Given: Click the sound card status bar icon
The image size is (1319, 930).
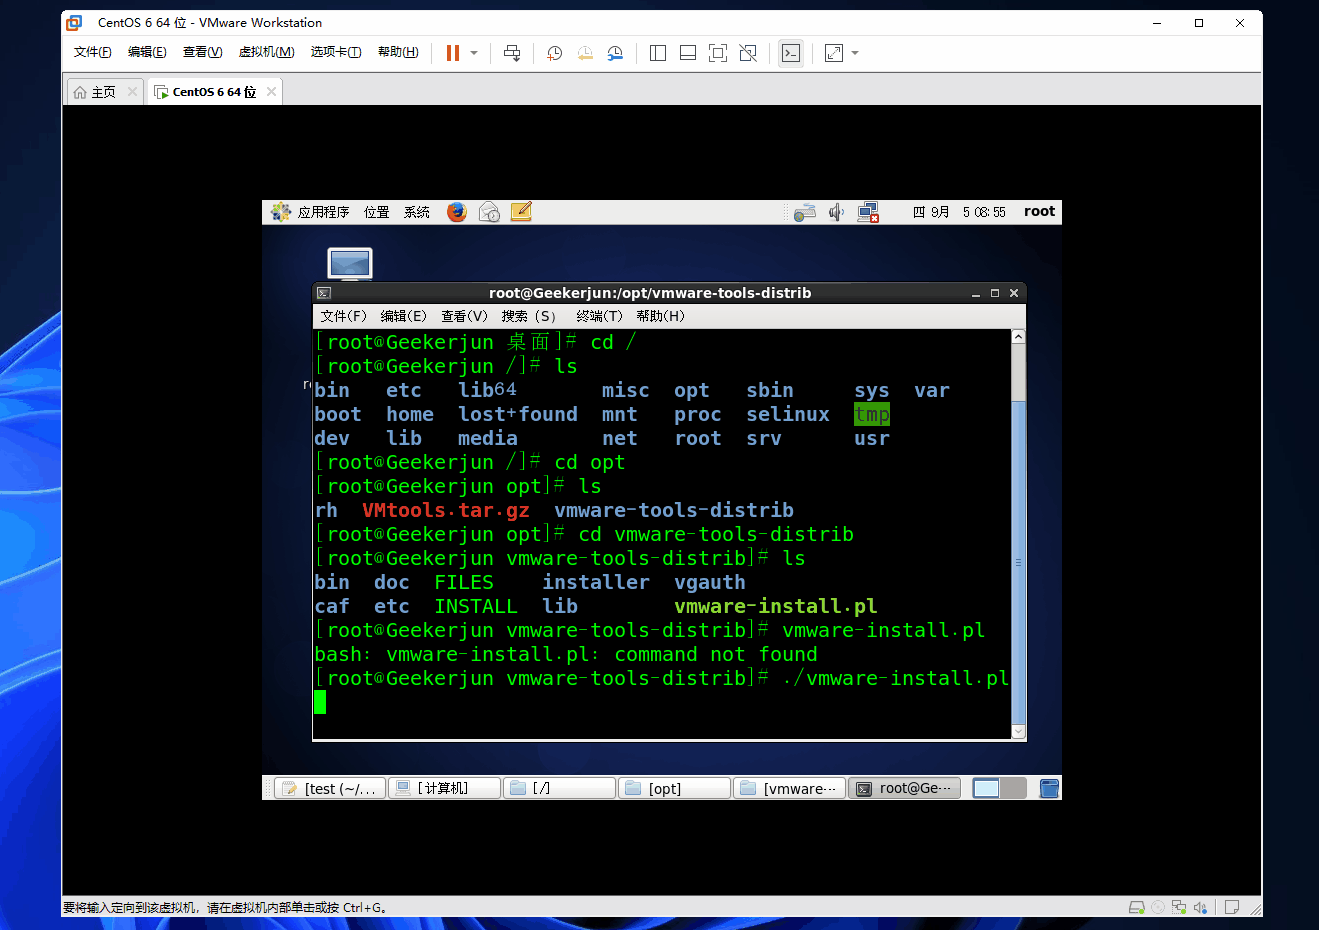Looking at the screenshot, I should click(x=1200, y=908).
